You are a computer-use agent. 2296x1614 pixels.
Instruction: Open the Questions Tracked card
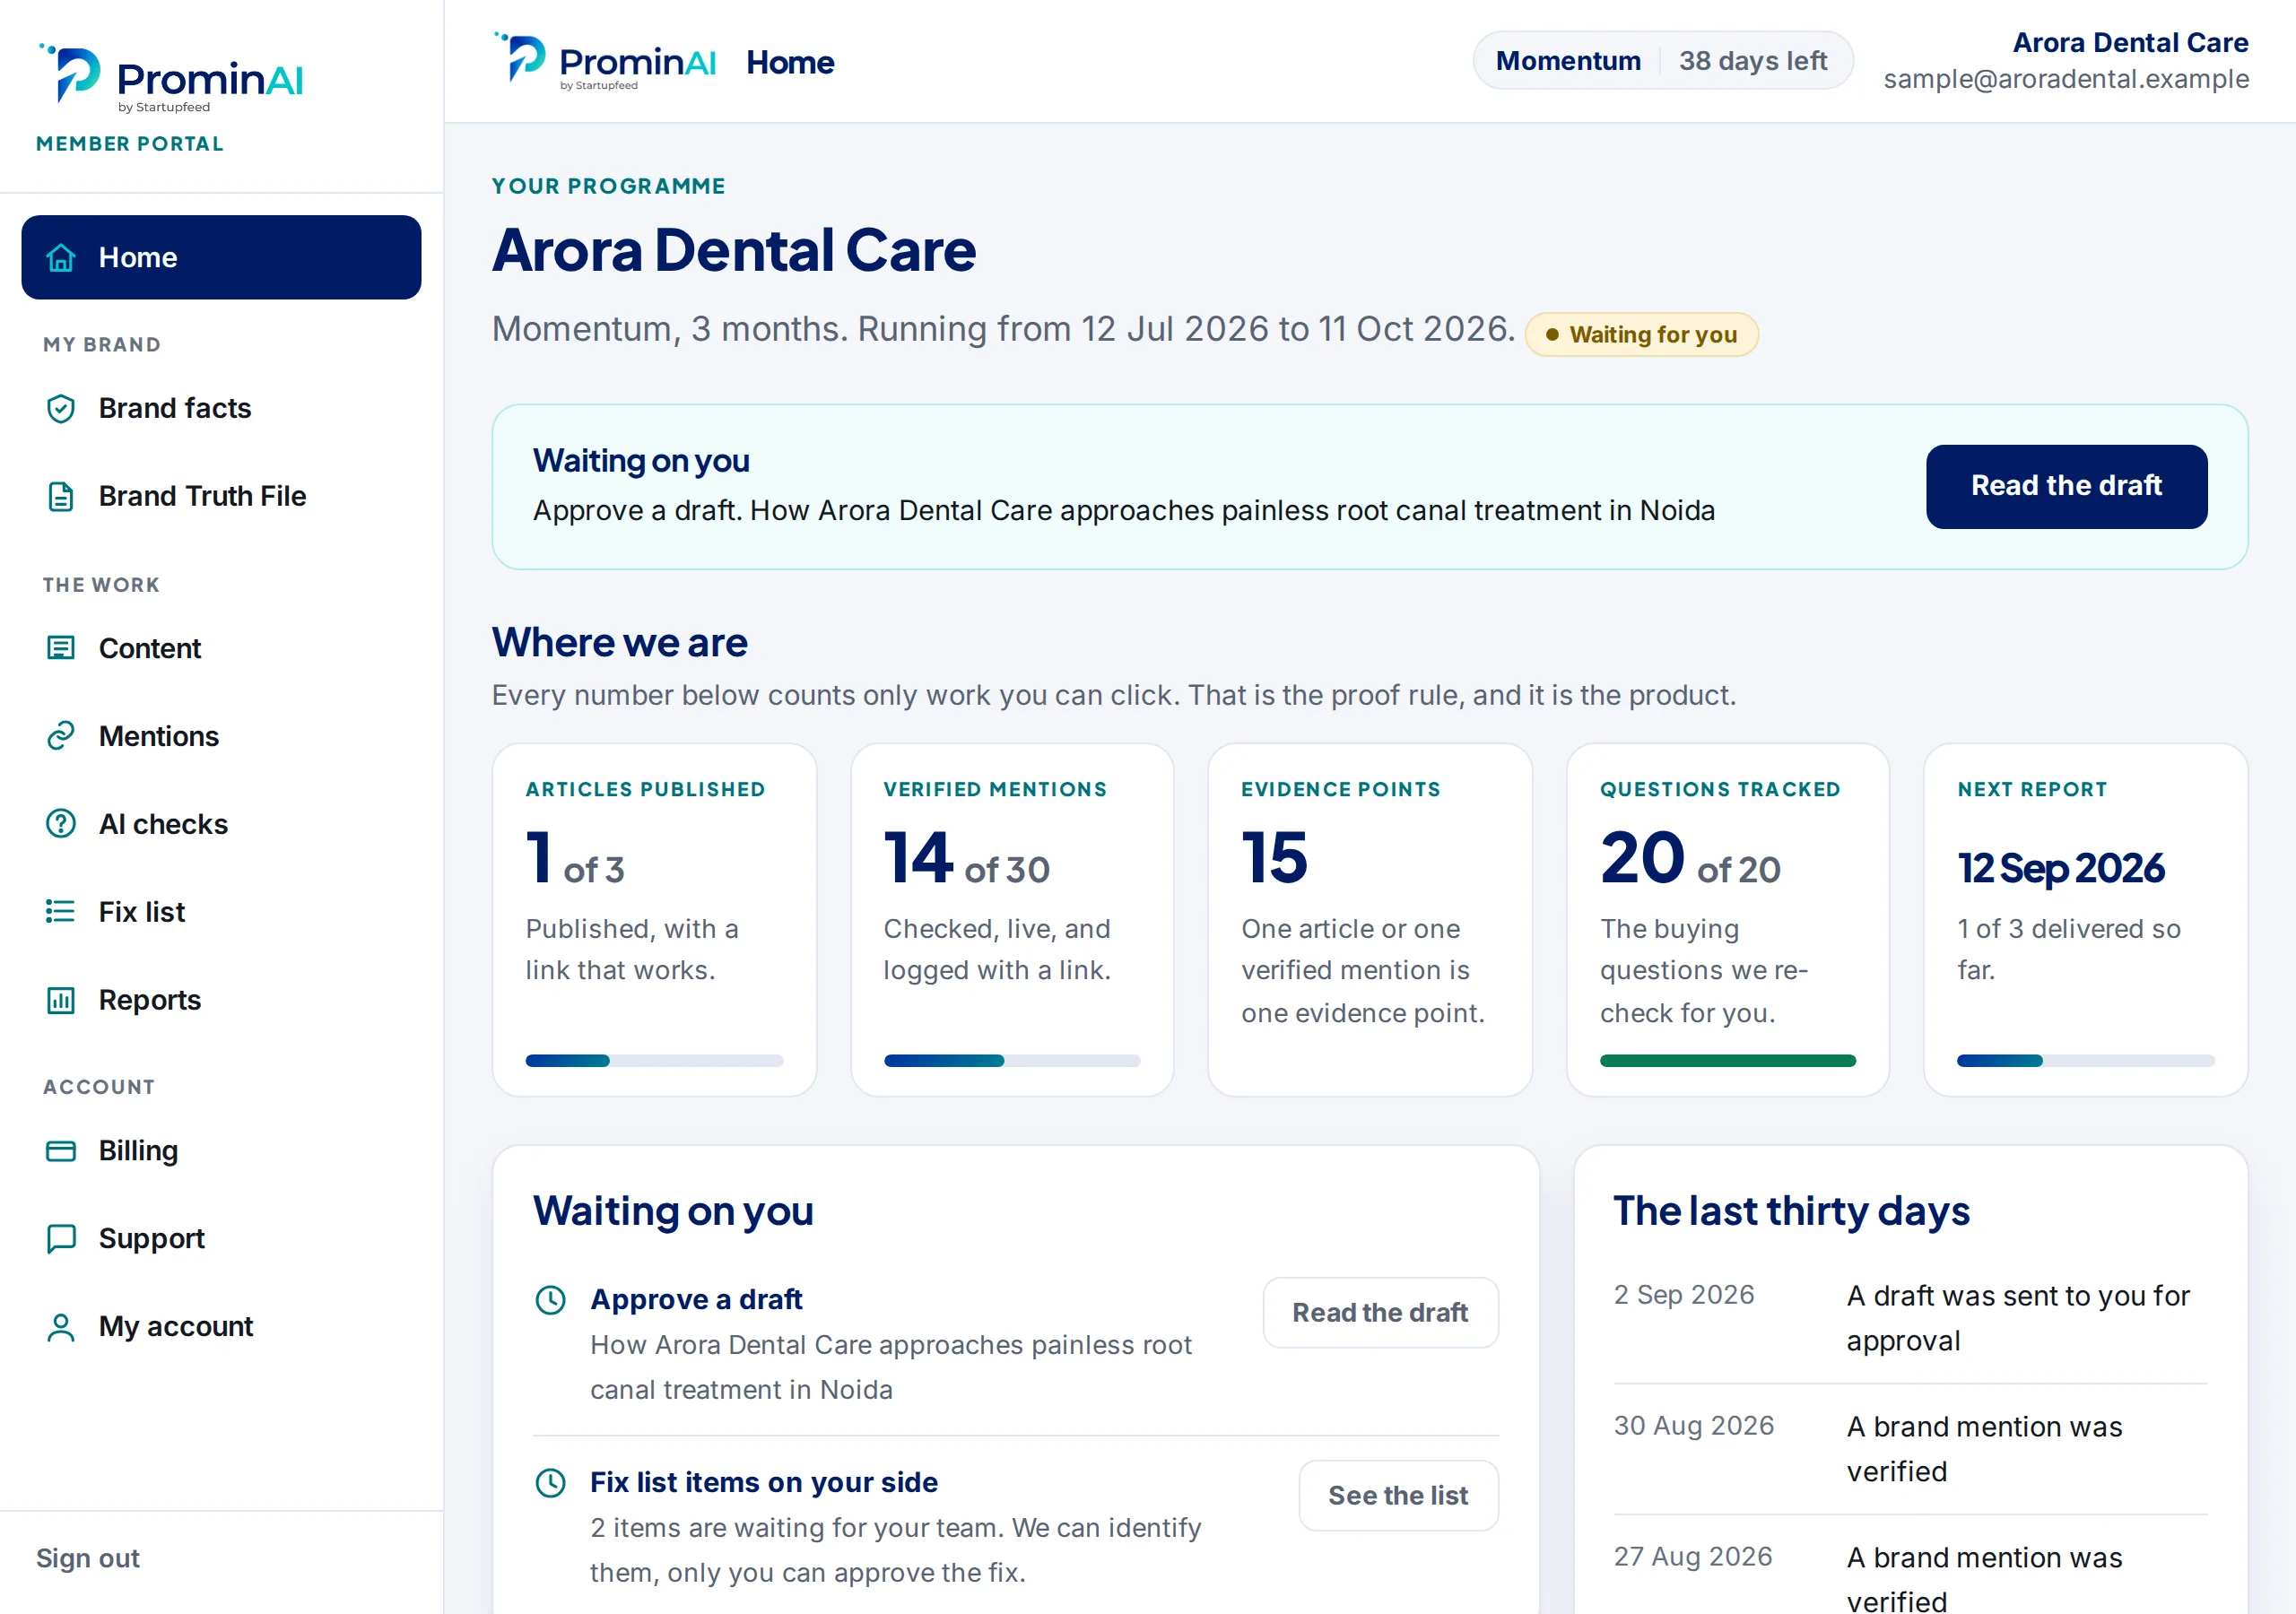[1727, 919]
